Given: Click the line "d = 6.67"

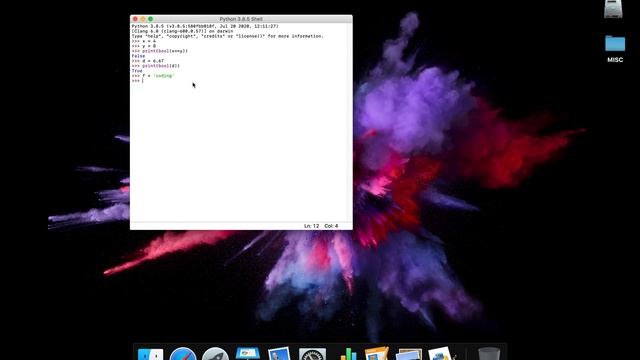Looking at the screenshot, I should [147, 61].
